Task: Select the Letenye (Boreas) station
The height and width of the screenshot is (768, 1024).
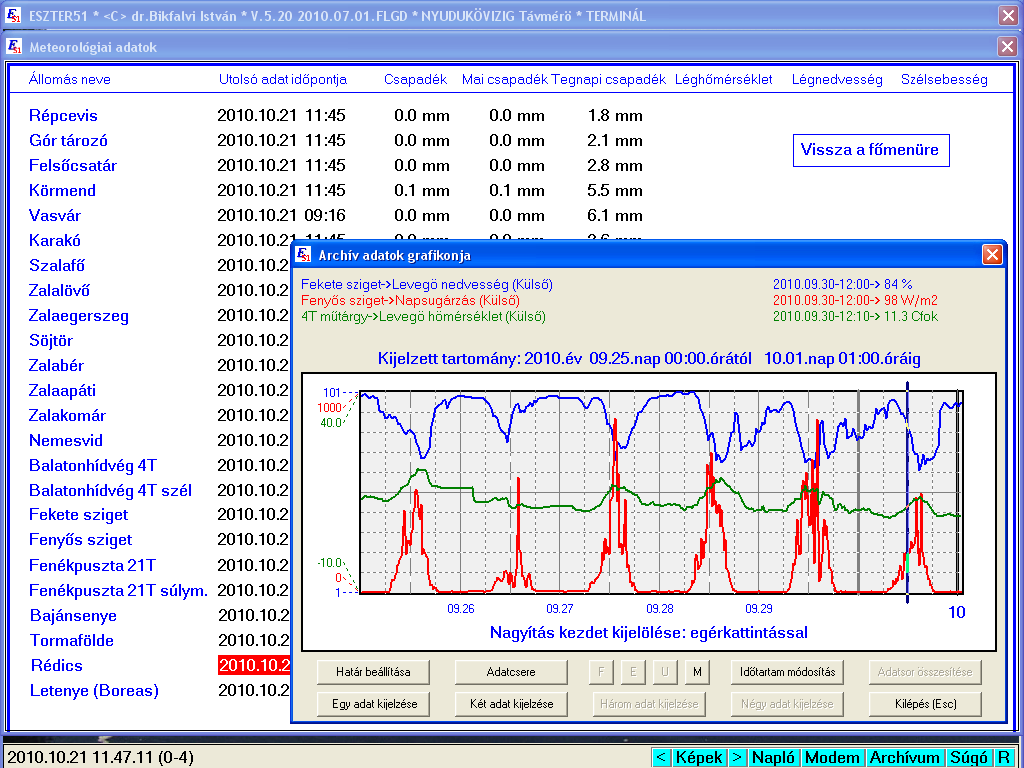Action: click(94, 691)
